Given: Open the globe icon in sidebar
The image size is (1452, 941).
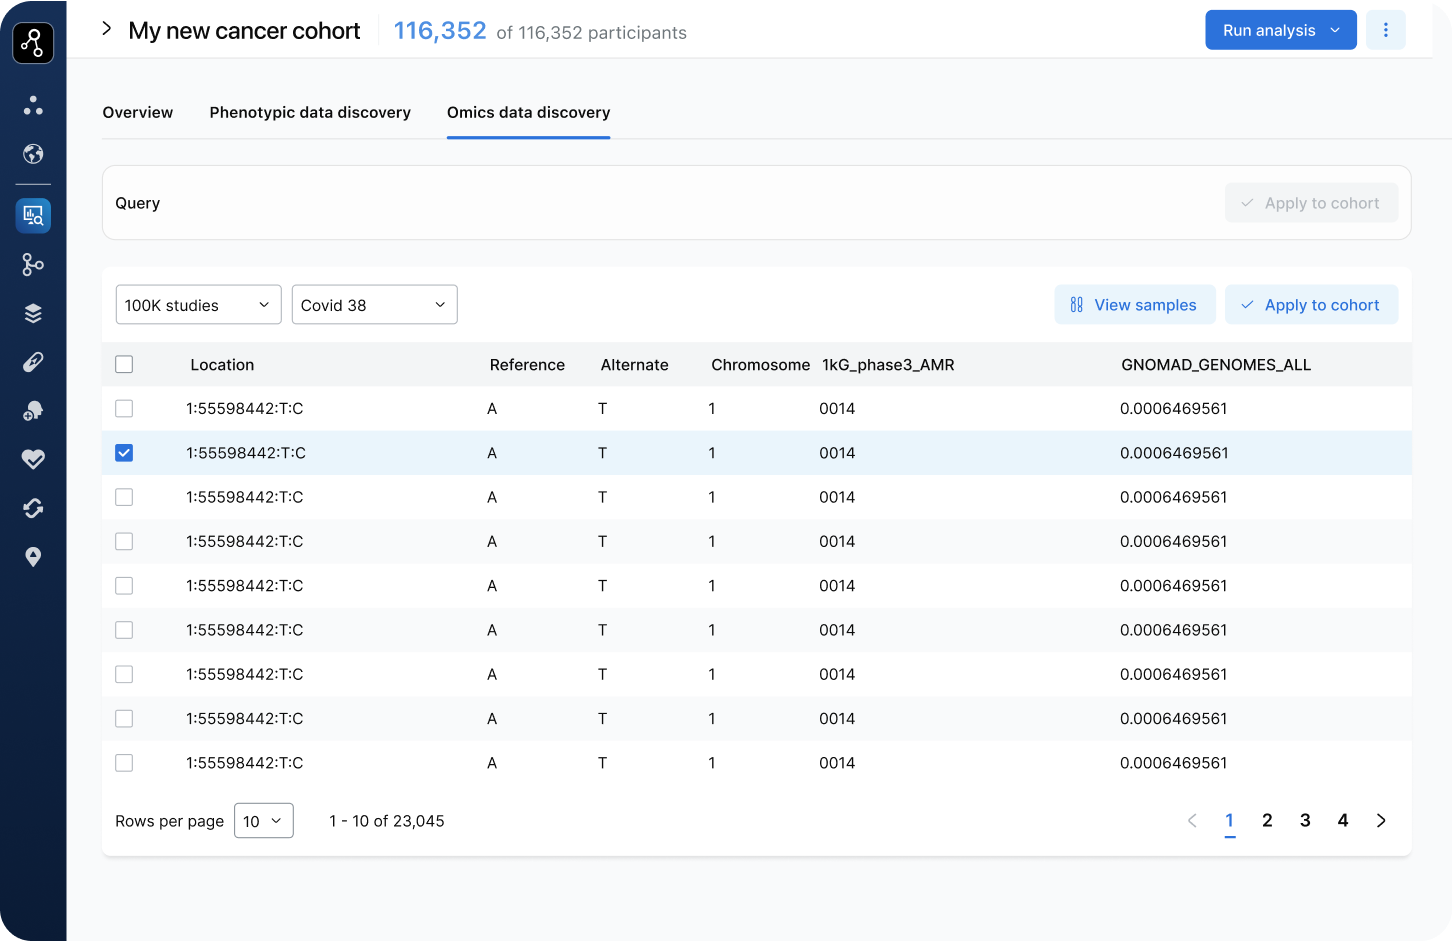Looking at the screenshot, I should [33, 154].
